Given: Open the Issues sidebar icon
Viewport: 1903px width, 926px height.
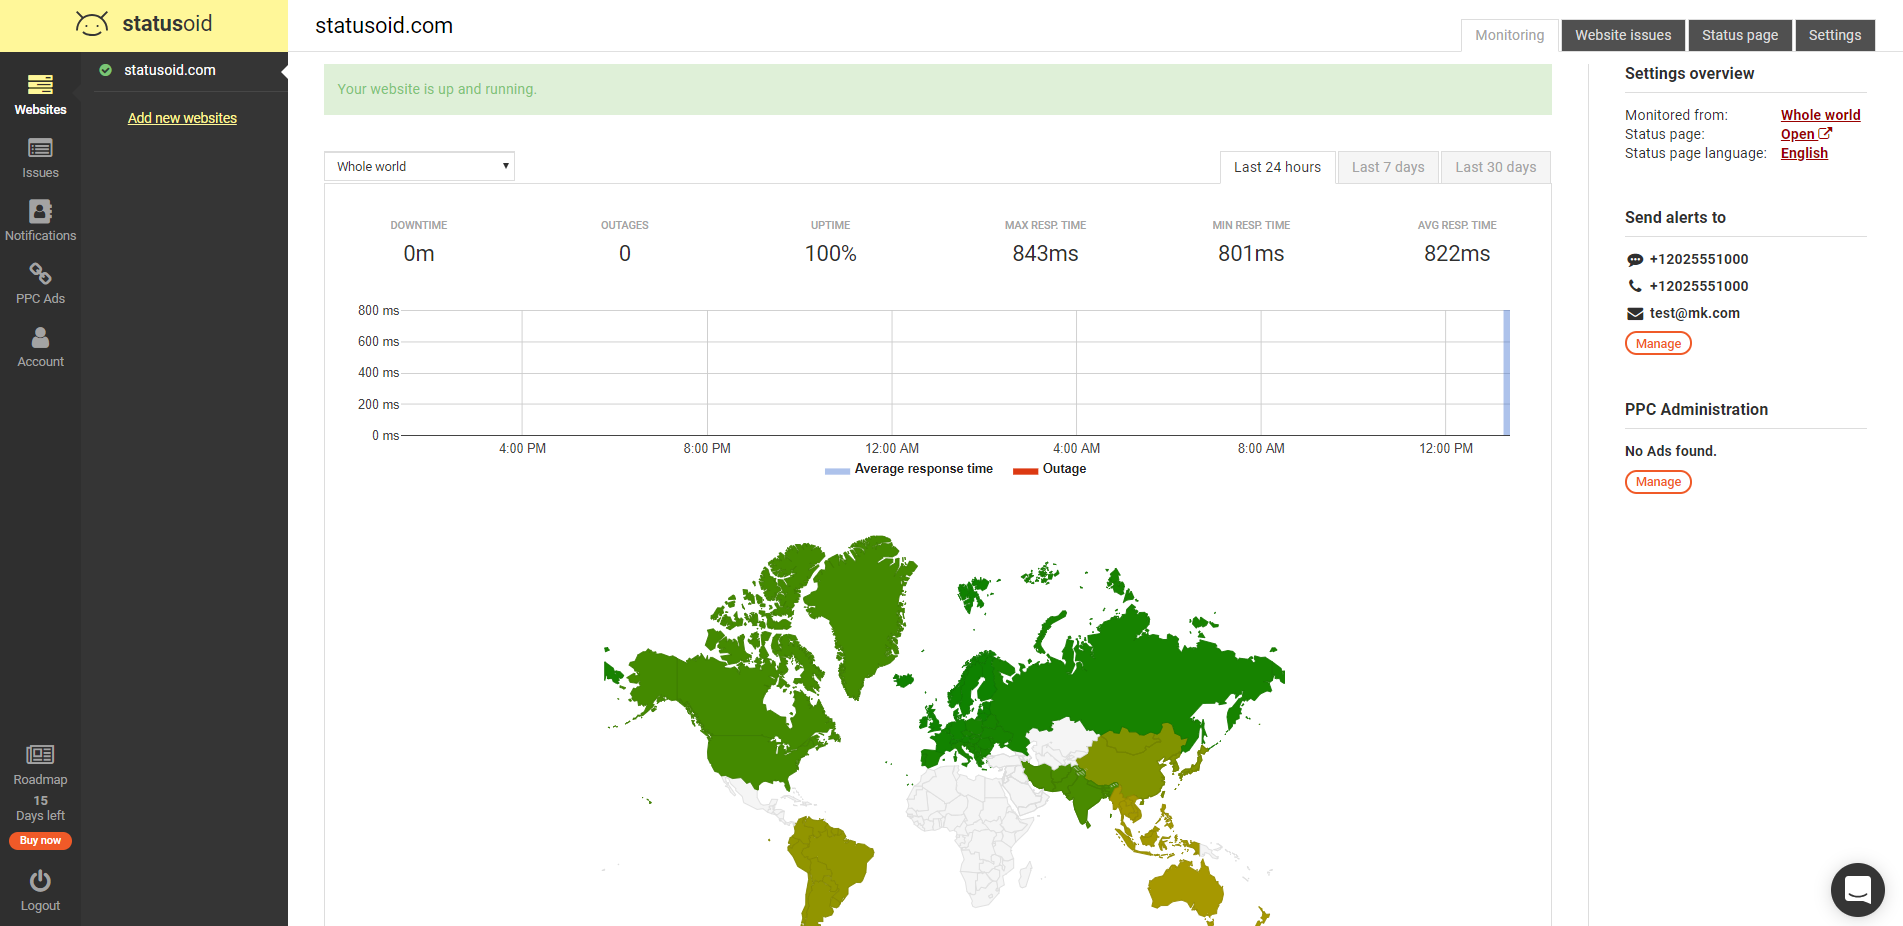Looking at the screenshot, I should tap(40, 149).
